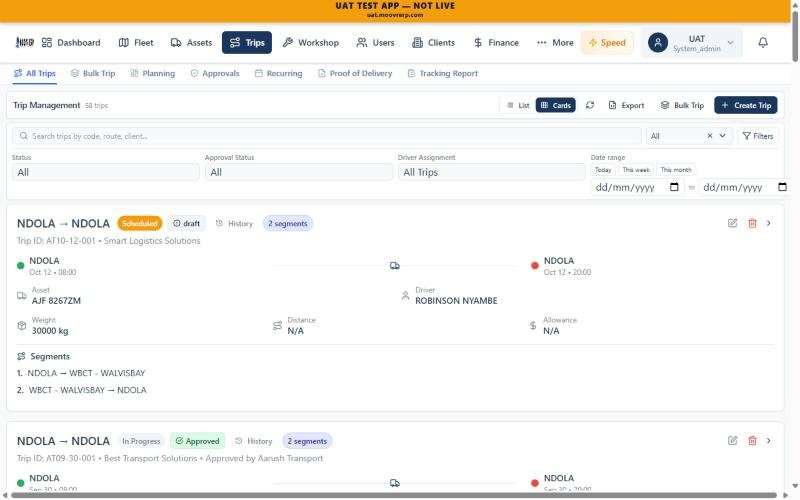Screen dimensions: 800x500
Task: Delete trip AT09-30-001
Action: (x=752, y=440)
